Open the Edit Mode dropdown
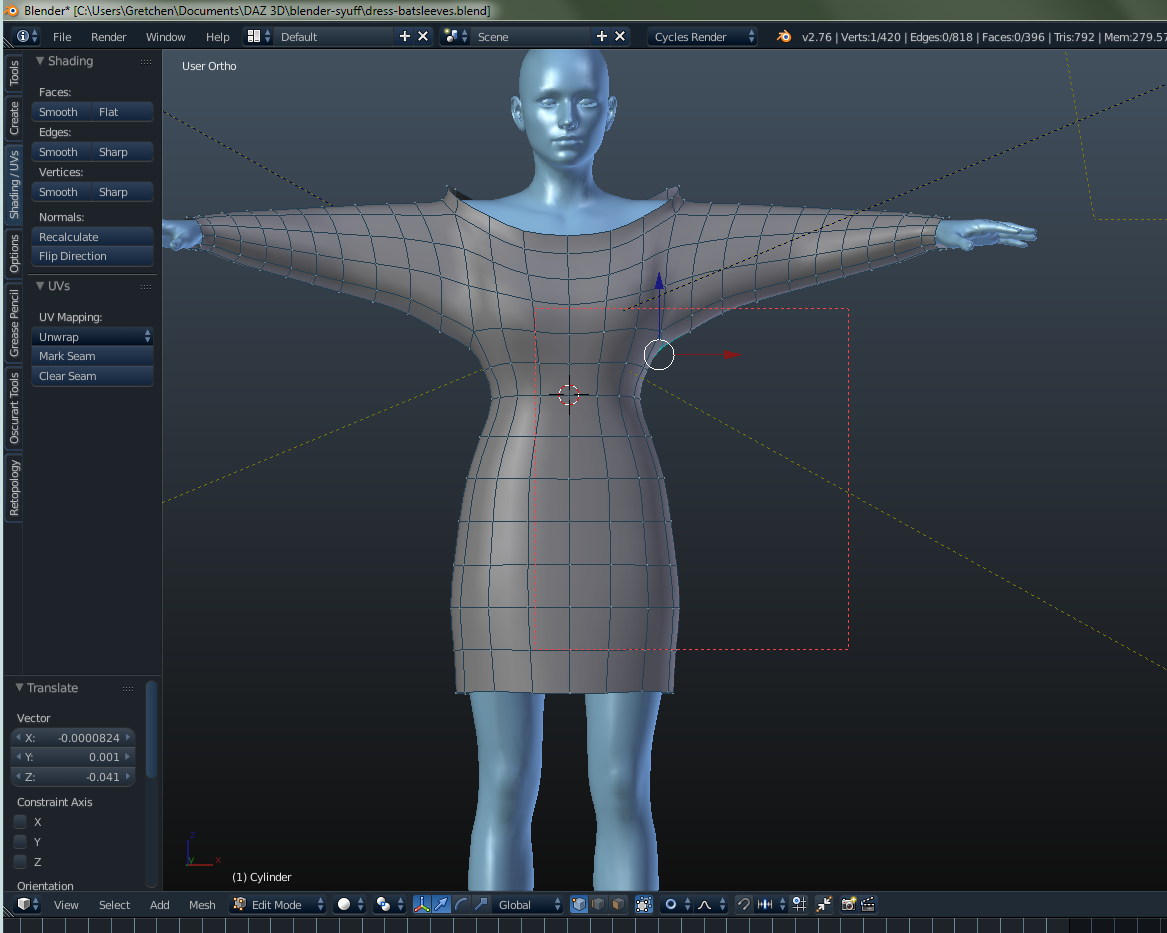The image size is (1167, 933). 279,904
